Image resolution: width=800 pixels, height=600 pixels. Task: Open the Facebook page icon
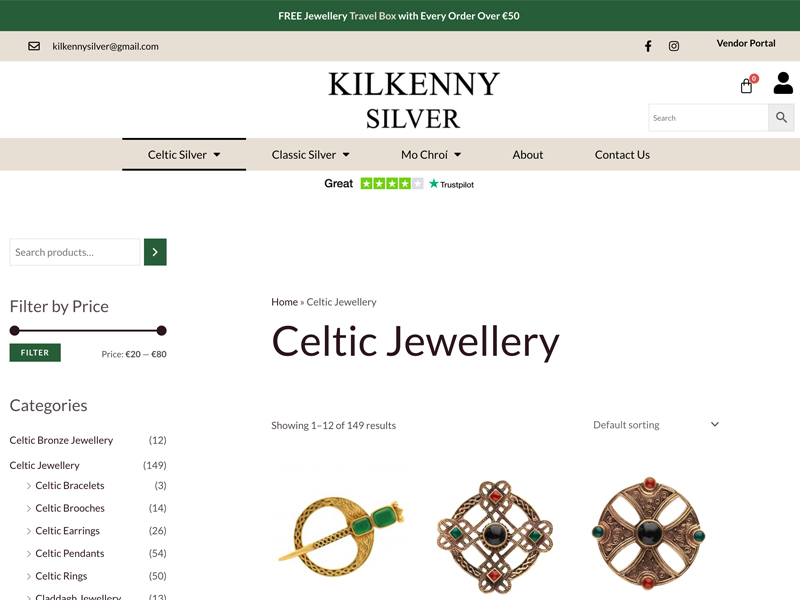tap(648, 46)
